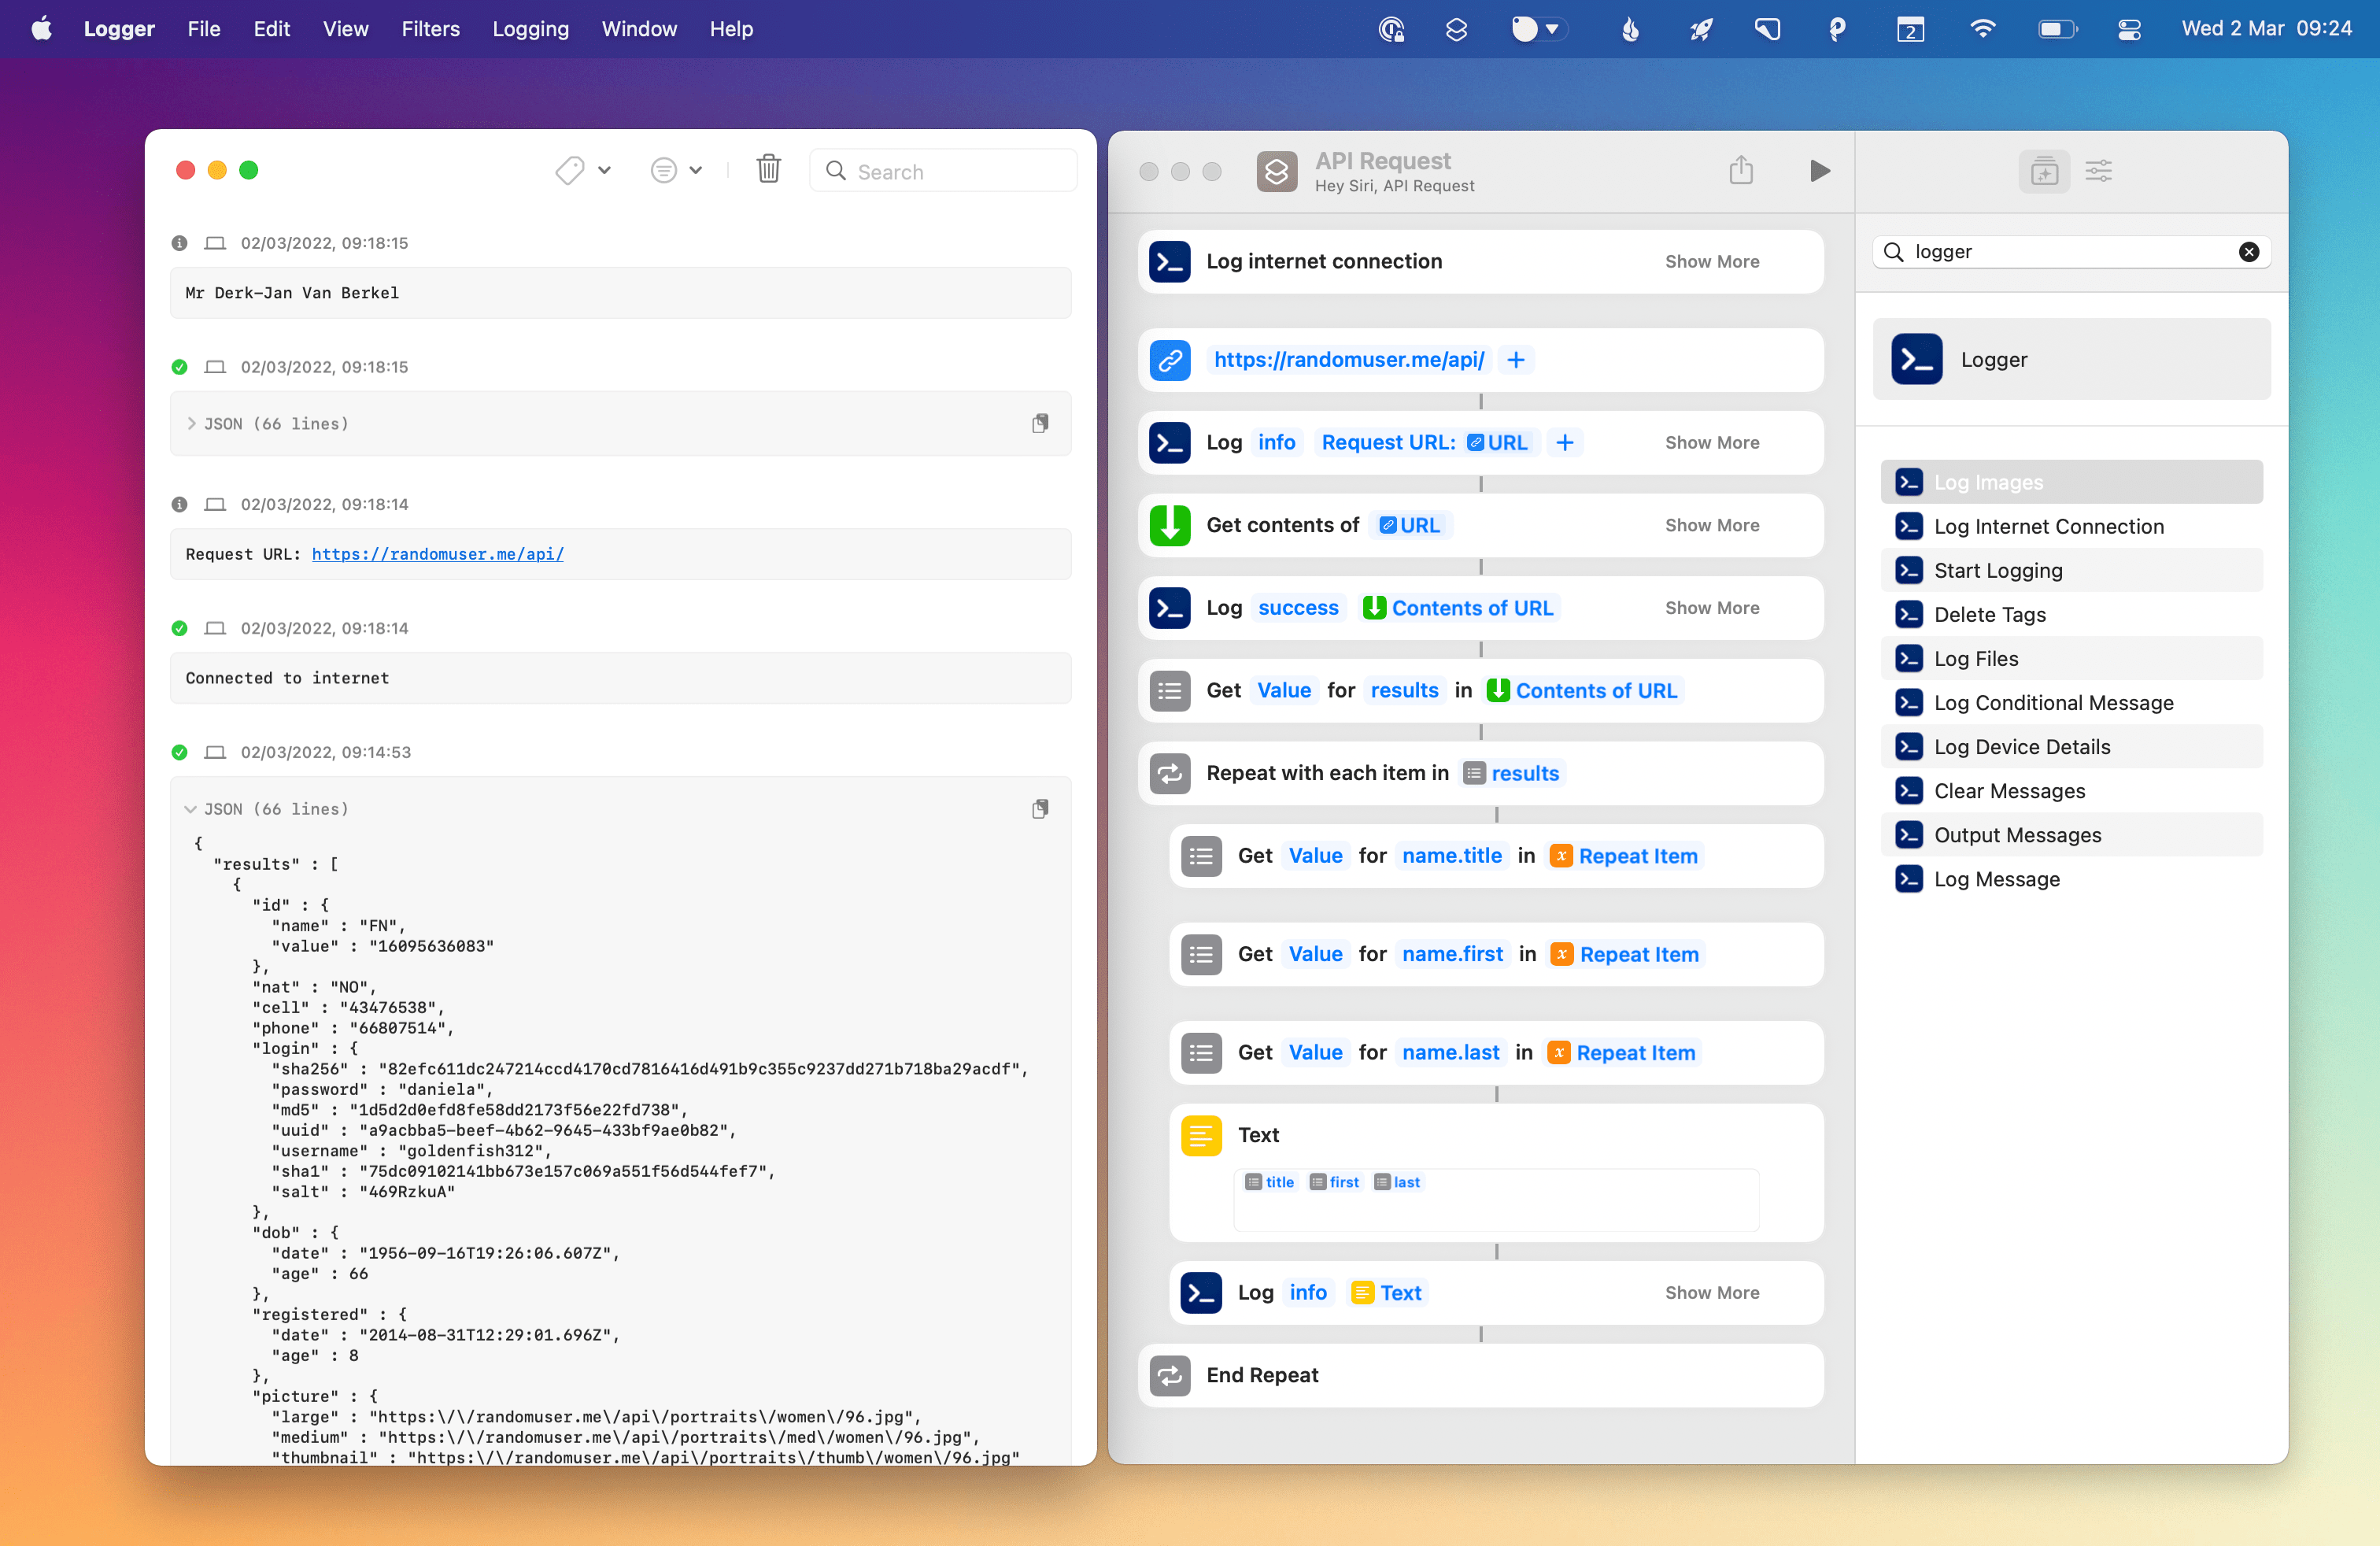Screen dimensions: 2380x1546
Task: Open the shortcut settings sliders icon
Action: (x=2098, y=171)
